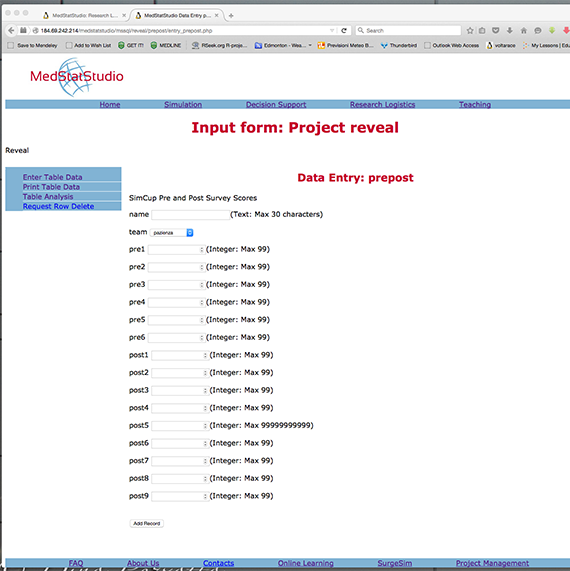Open the Research Logistics link

pos(382,105)
